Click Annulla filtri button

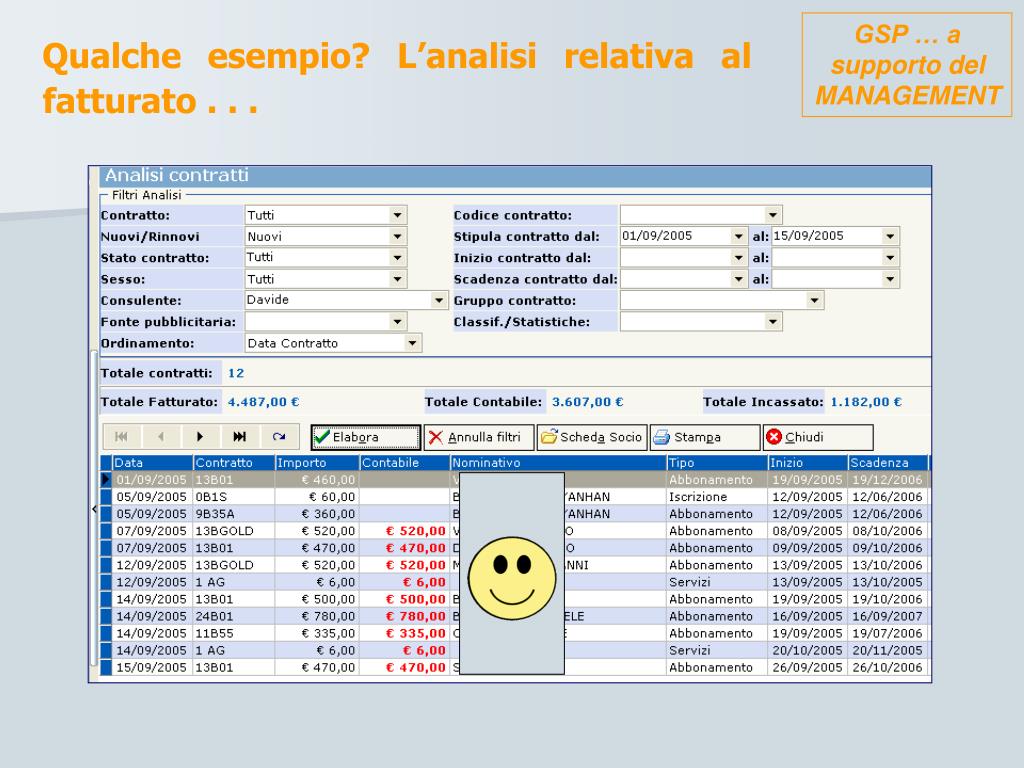(x=479, y=437)
